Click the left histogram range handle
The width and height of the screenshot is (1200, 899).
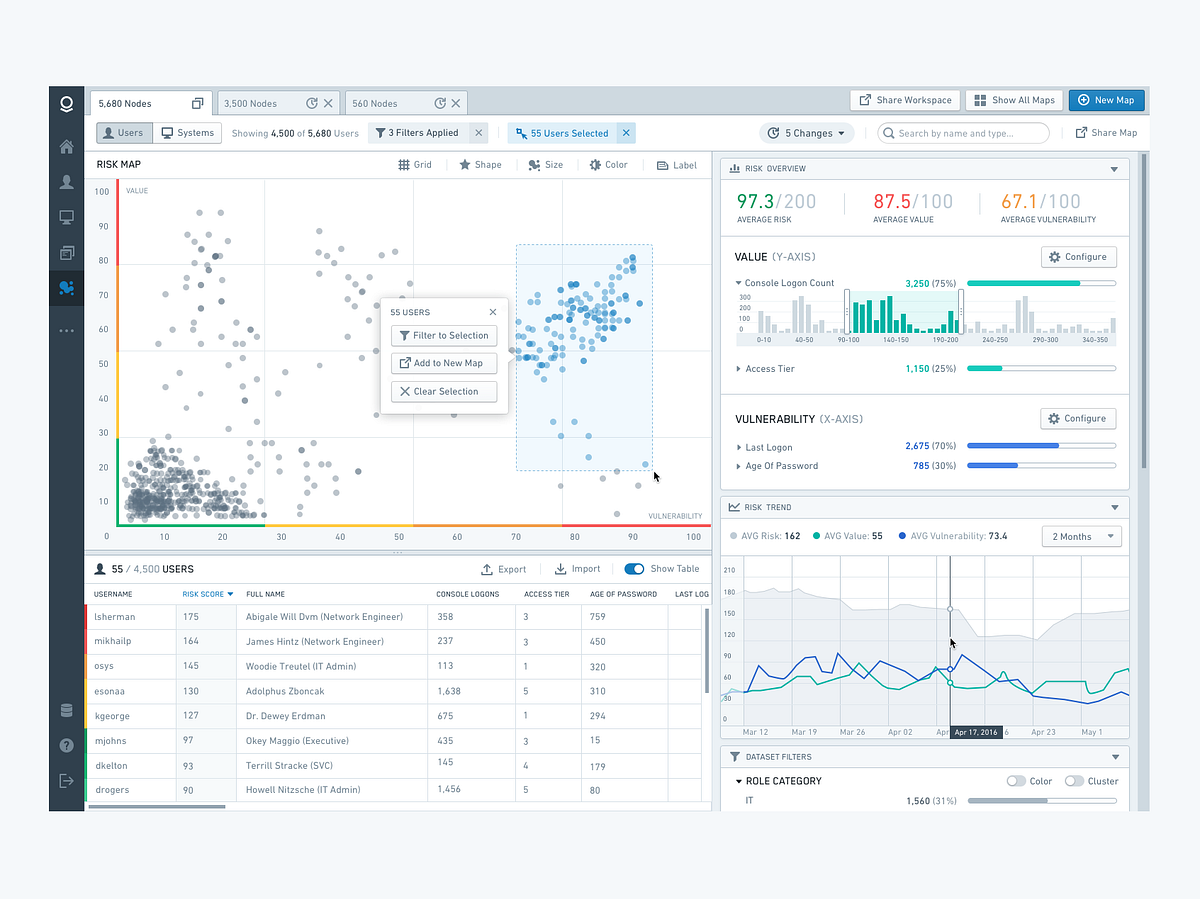[847, 311]
